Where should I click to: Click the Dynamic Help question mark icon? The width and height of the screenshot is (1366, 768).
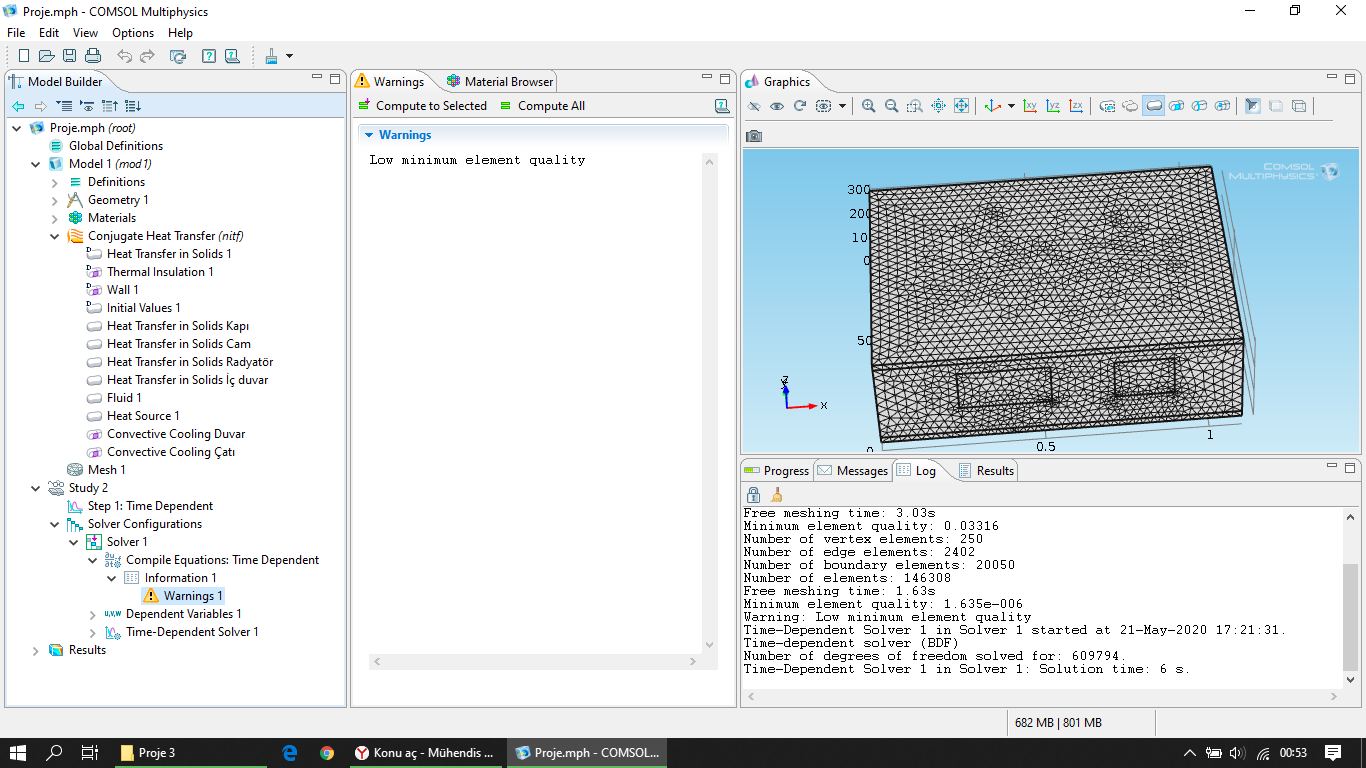pos(209,56)
